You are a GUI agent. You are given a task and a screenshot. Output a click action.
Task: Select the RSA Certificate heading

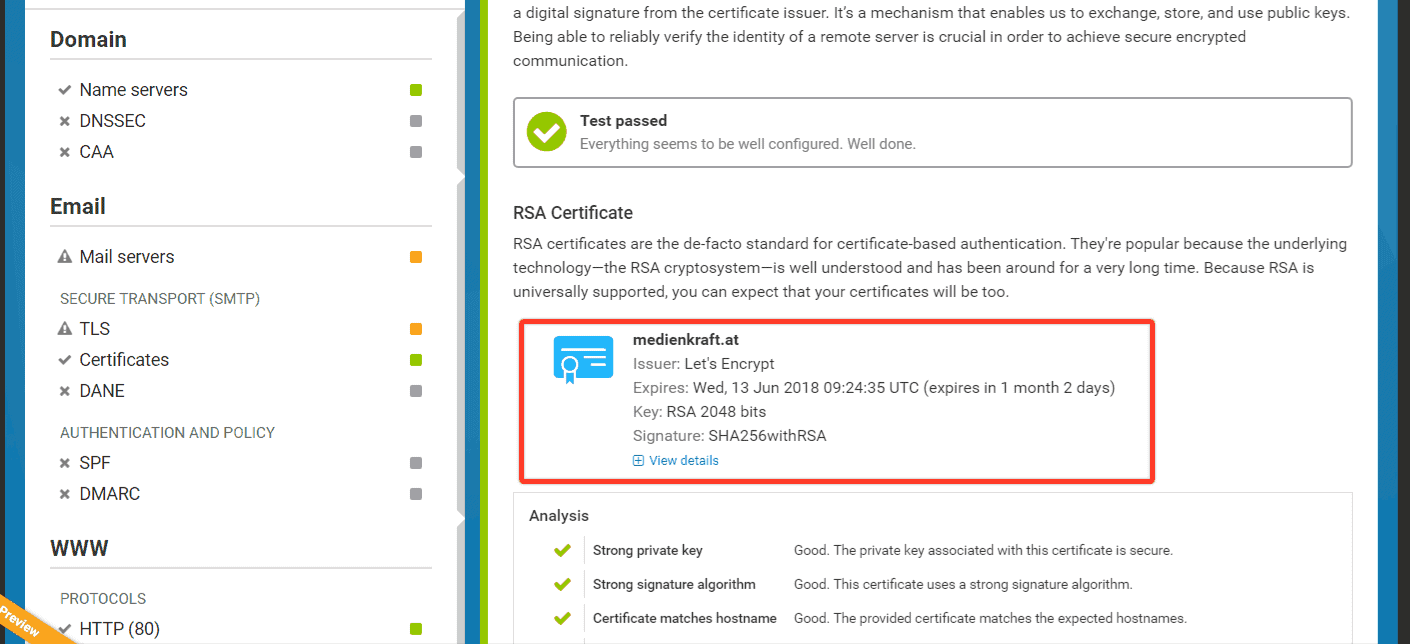coord(573,213)
